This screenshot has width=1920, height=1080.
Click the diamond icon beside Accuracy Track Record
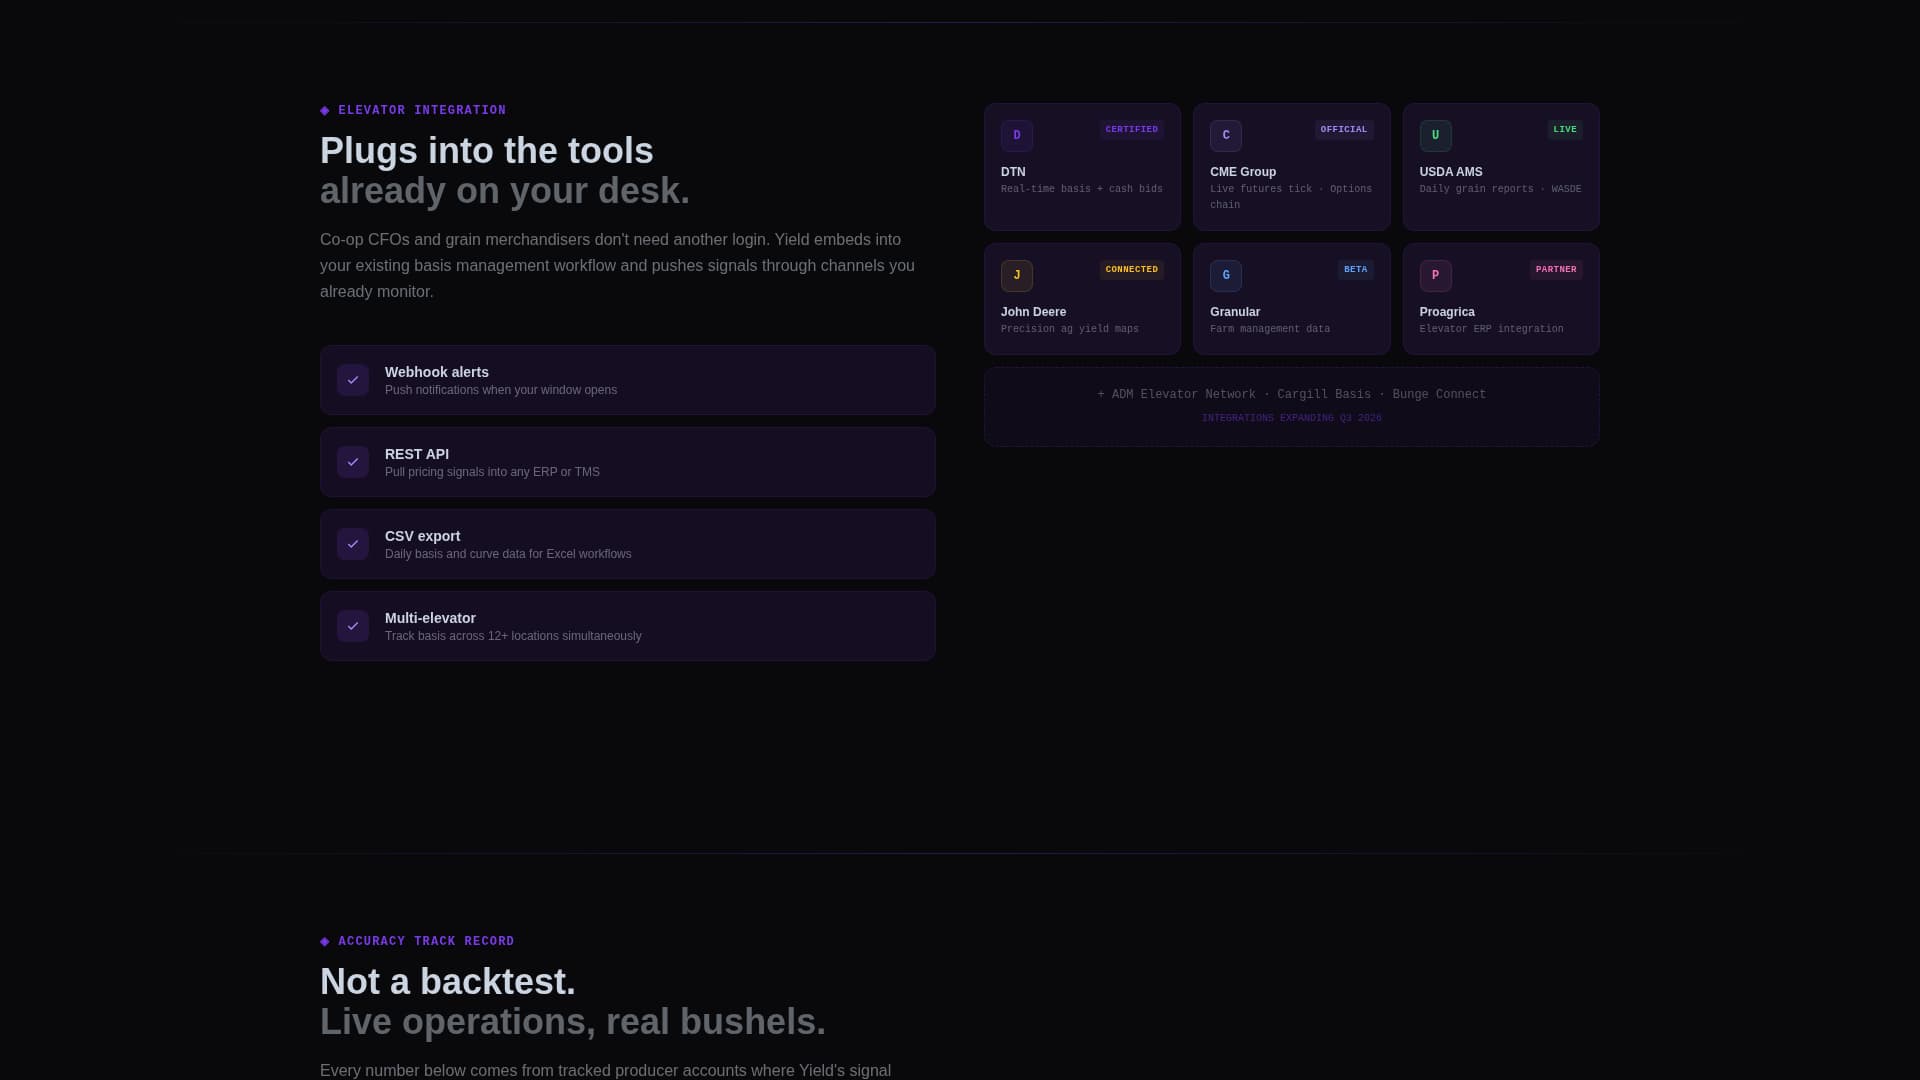click(325, 942)
